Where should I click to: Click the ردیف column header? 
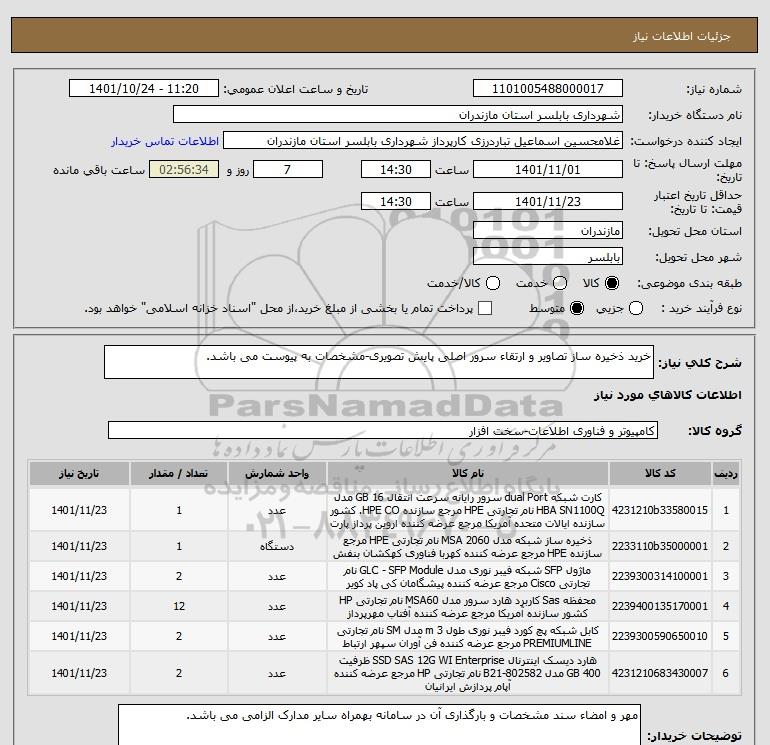click(x=726, y=473)
